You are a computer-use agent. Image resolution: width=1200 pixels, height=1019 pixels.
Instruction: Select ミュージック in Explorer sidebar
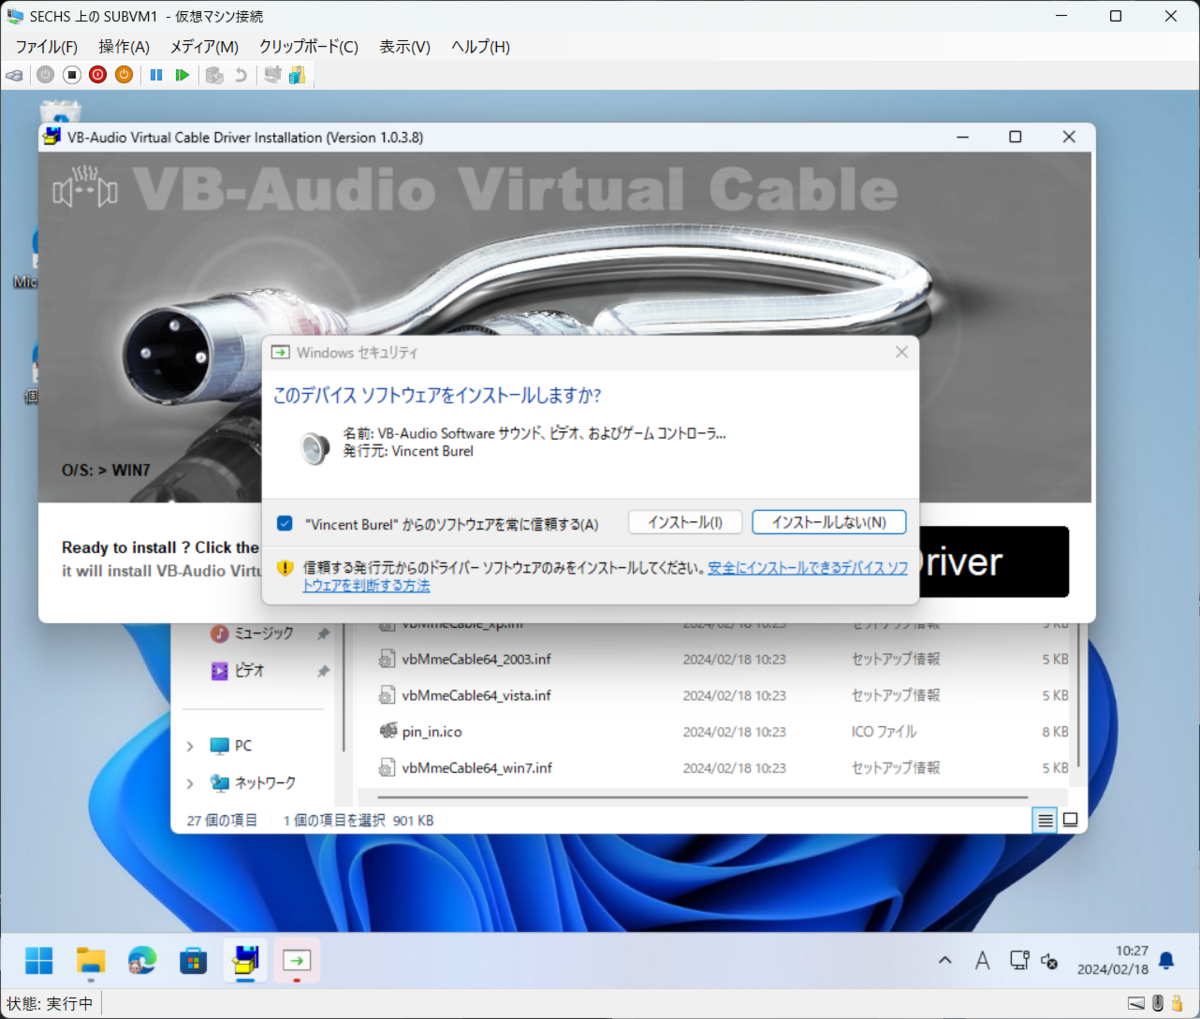264,633
